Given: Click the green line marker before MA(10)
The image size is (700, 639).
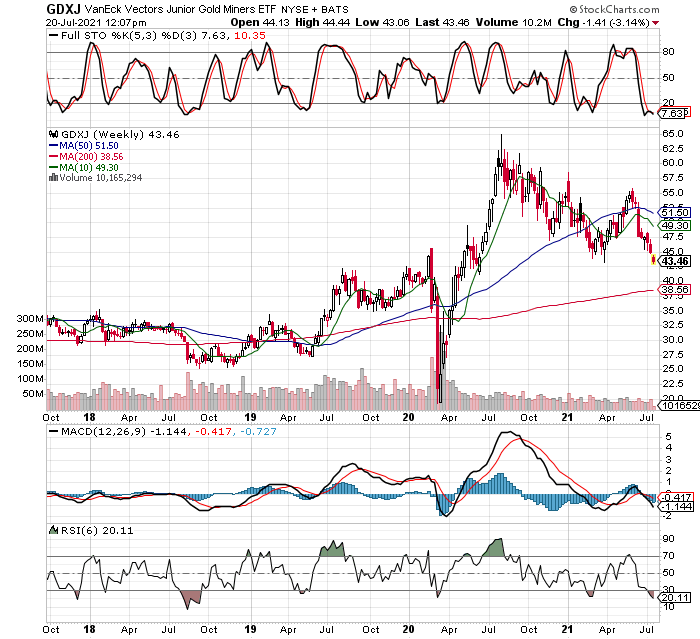Looking at the screenshot, I should [54, 168].
